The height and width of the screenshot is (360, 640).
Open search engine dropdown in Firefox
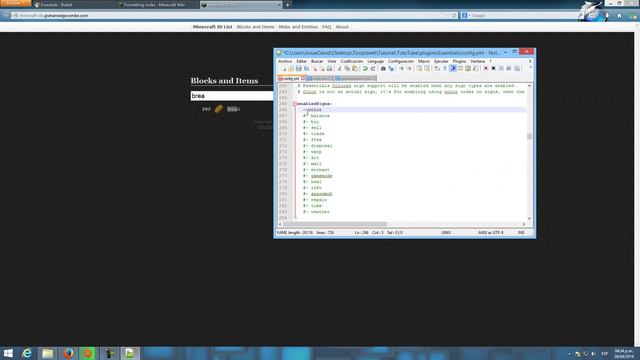(466, 16)
